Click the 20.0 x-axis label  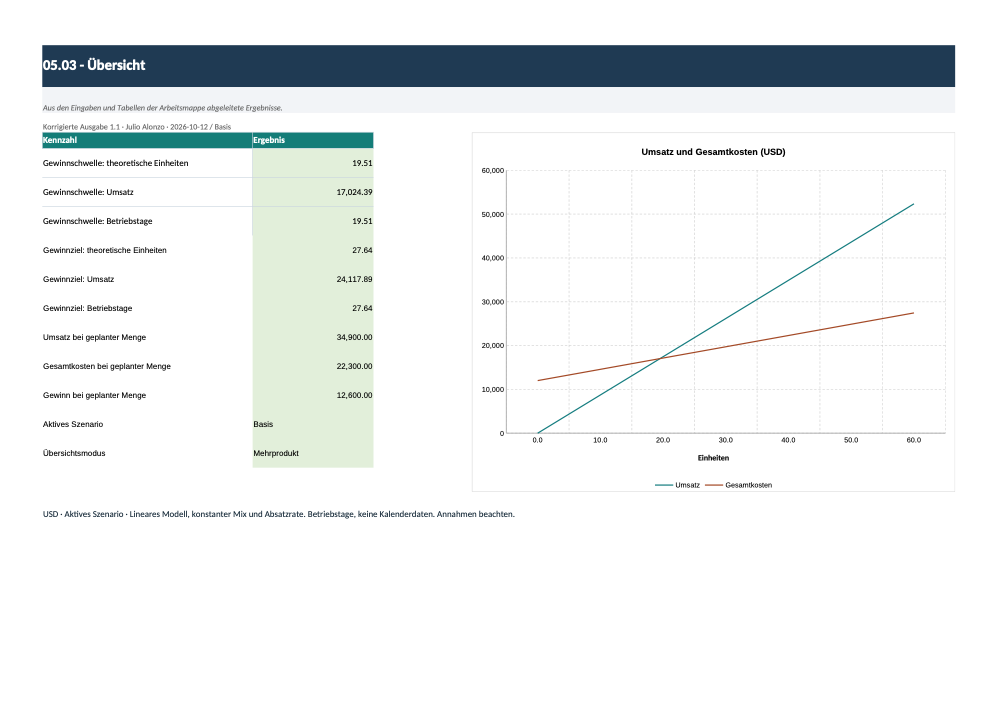663,440
